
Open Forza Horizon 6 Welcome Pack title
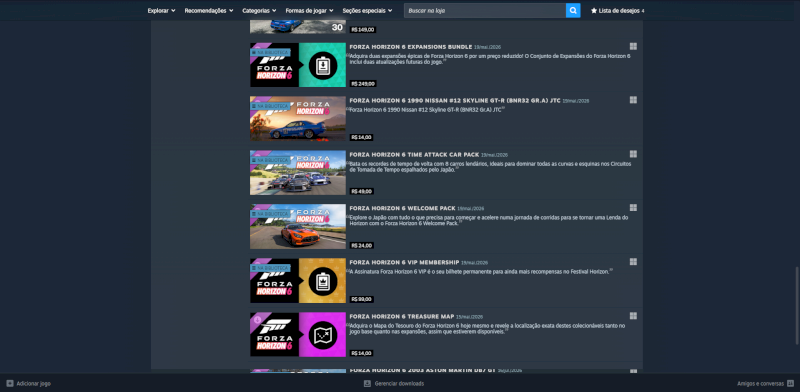coord(403,208)
